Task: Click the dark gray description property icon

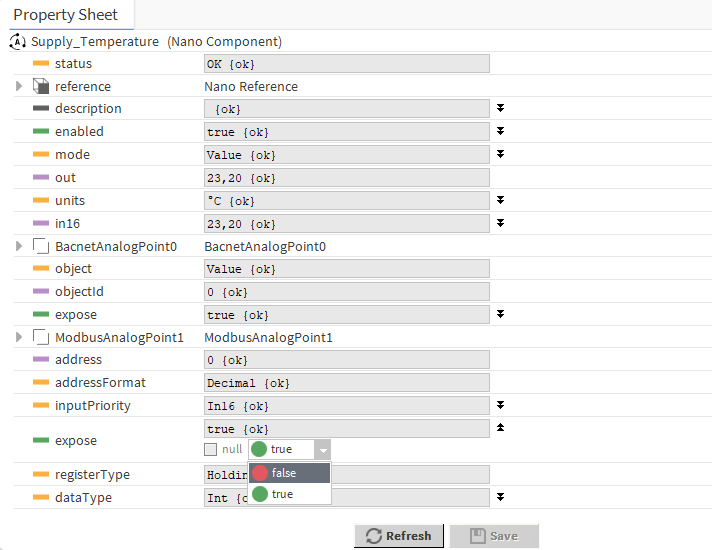Action: 41,109
